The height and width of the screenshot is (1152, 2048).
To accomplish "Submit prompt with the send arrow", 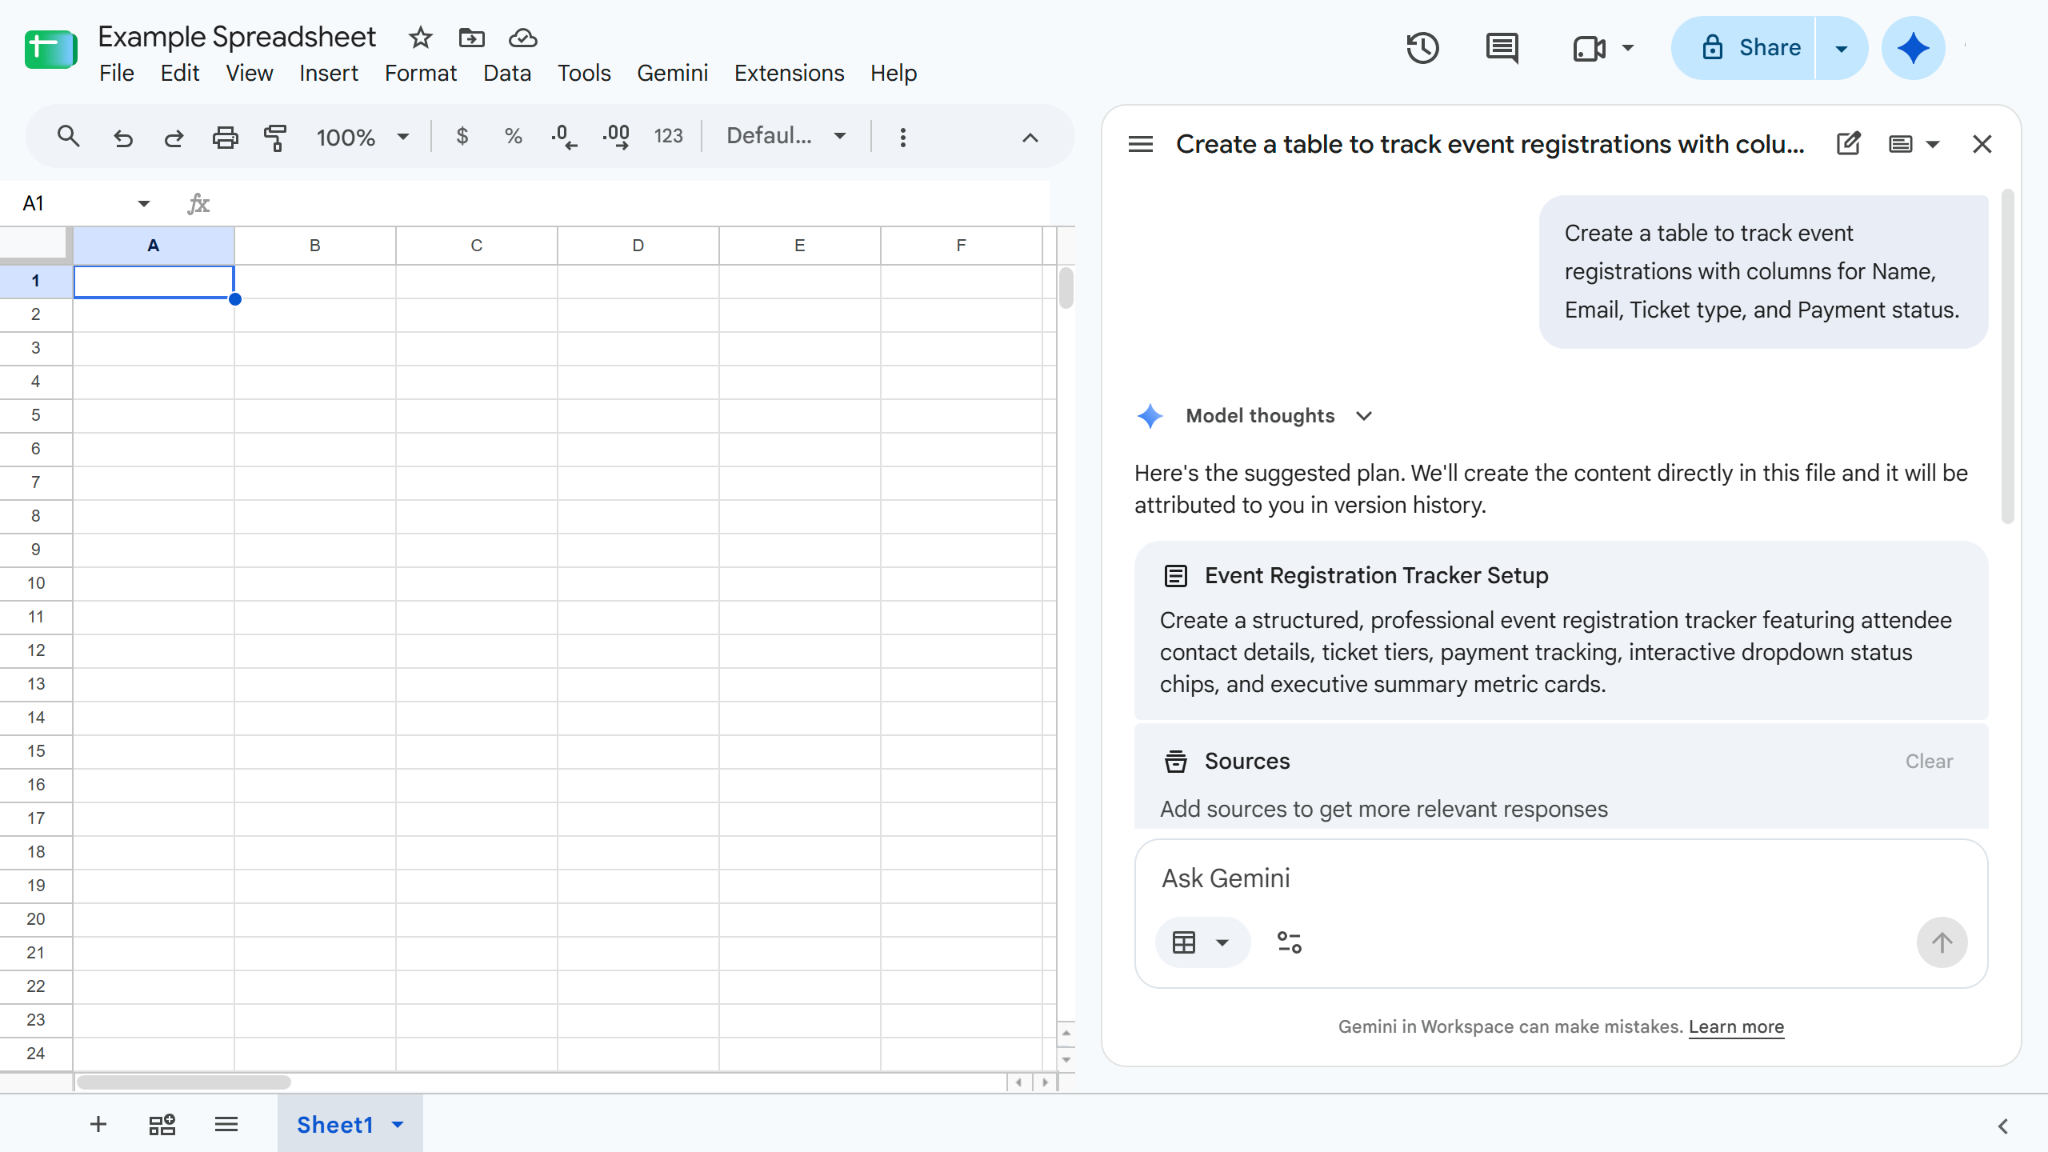I will (x=1941, y=942).
